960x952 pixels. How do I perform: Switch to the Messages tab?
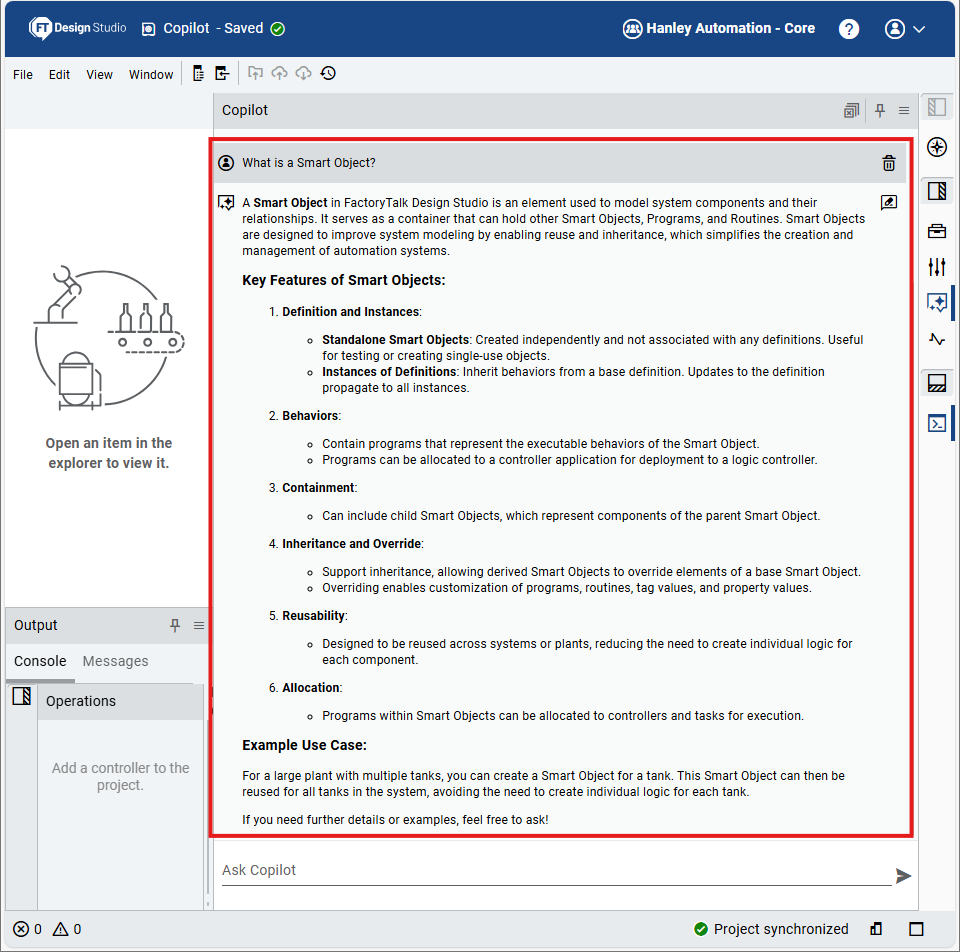click(115, 661)
